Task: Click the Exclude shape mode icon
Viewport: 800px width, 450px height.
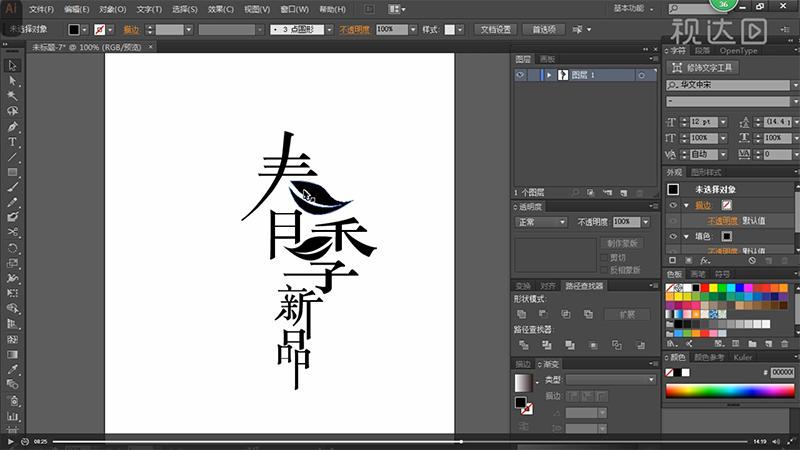Action: click(x=588, y=314)
